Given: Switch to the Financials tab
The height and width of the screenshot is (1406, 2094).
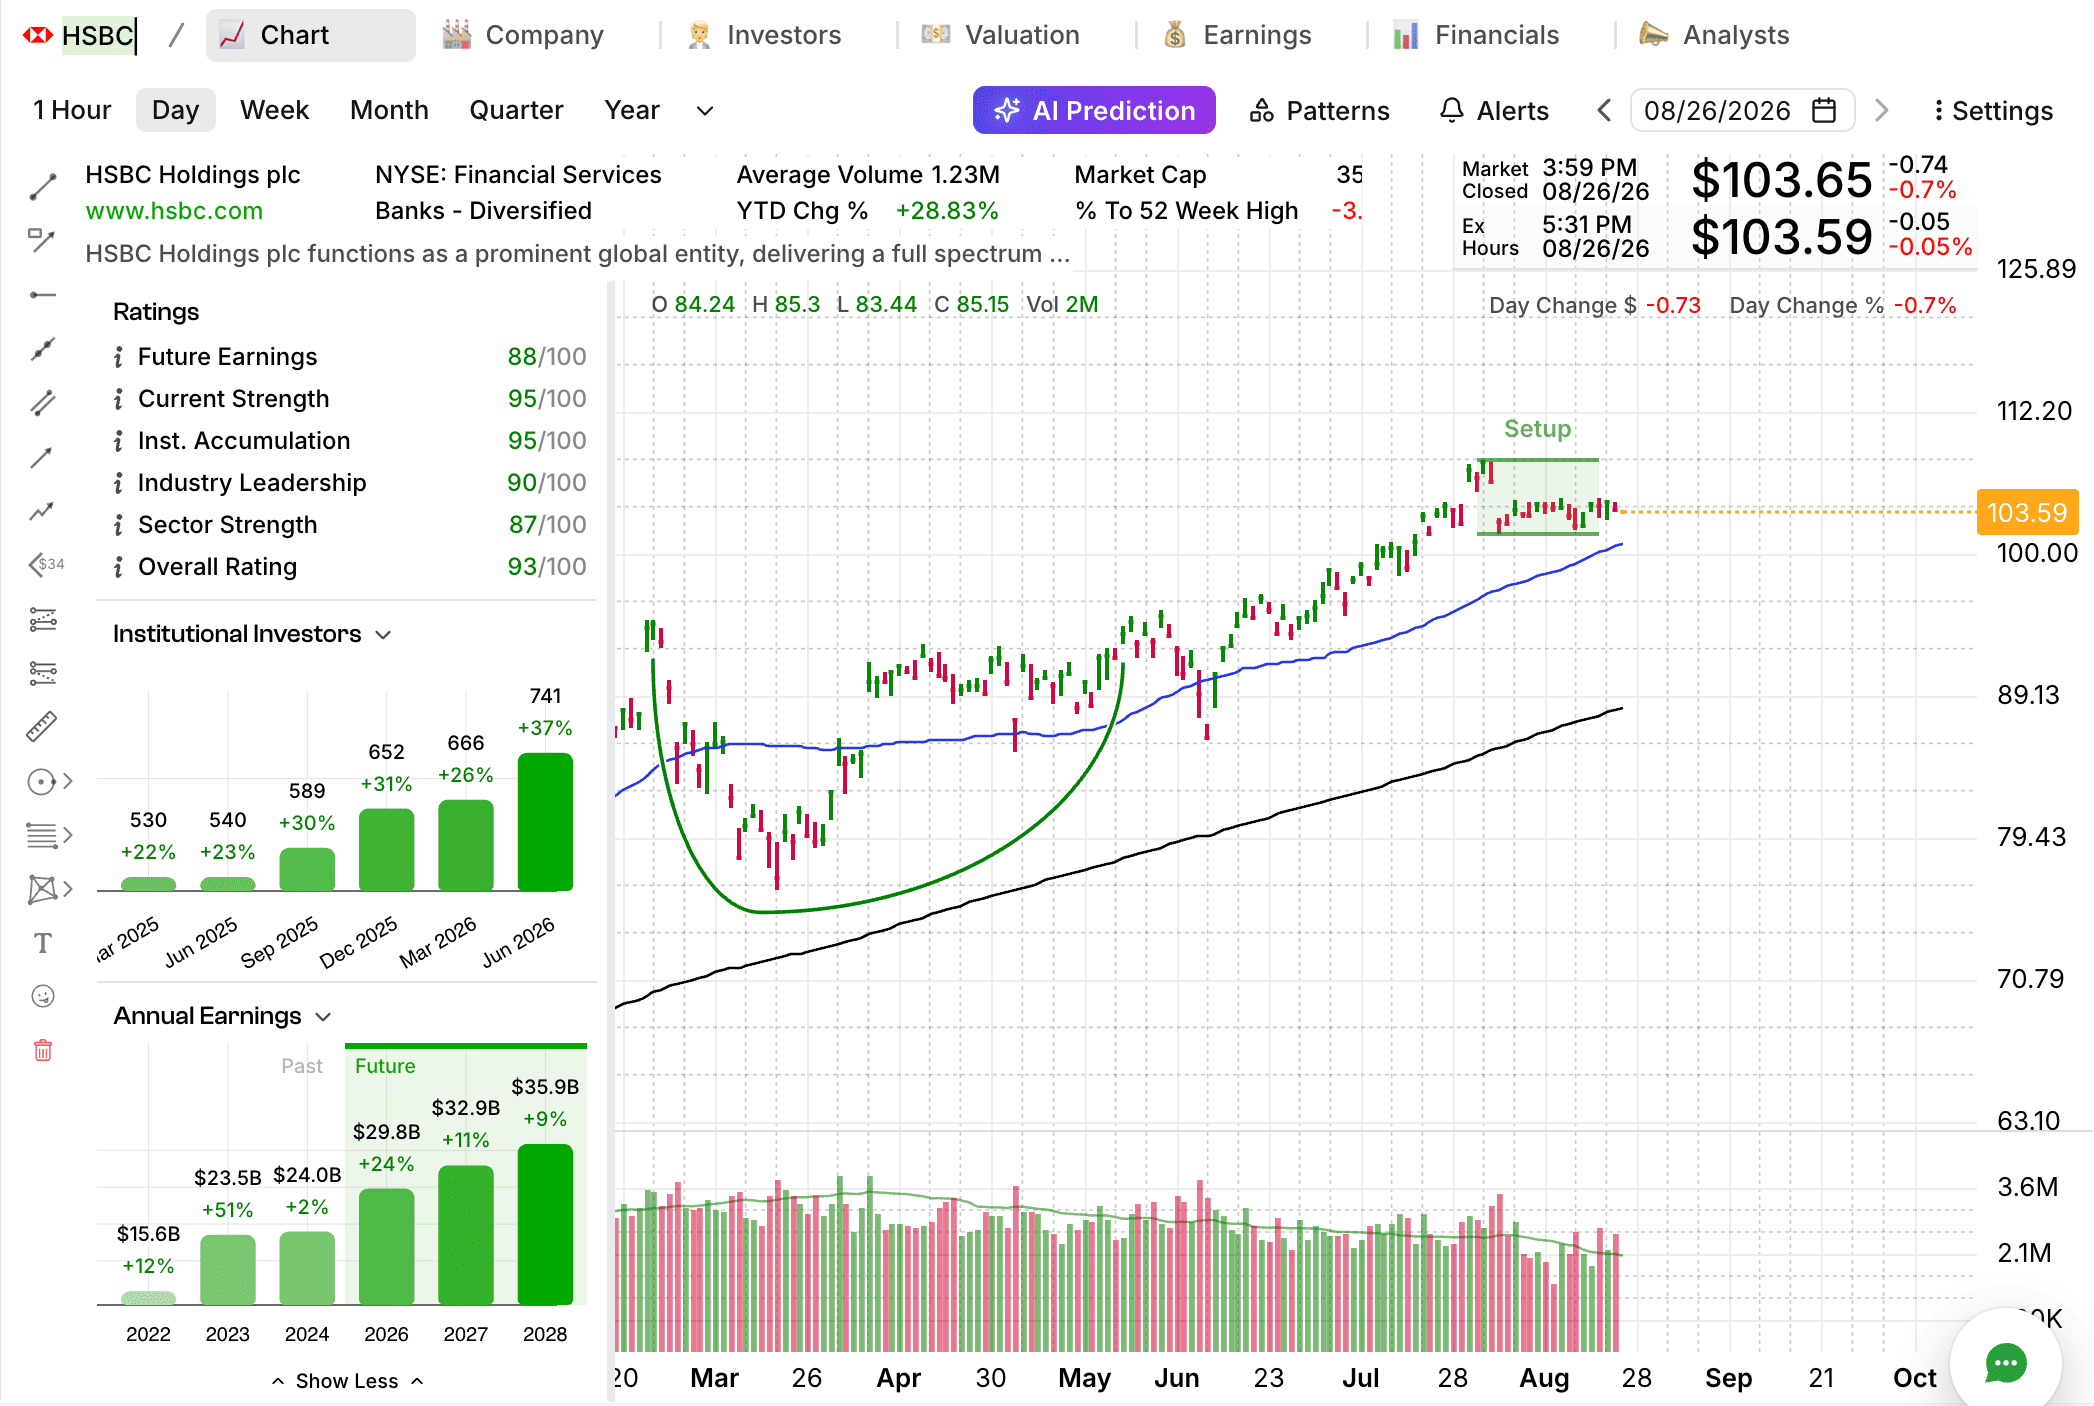Looking at the screenshot, I should (x=1476, y=35).
